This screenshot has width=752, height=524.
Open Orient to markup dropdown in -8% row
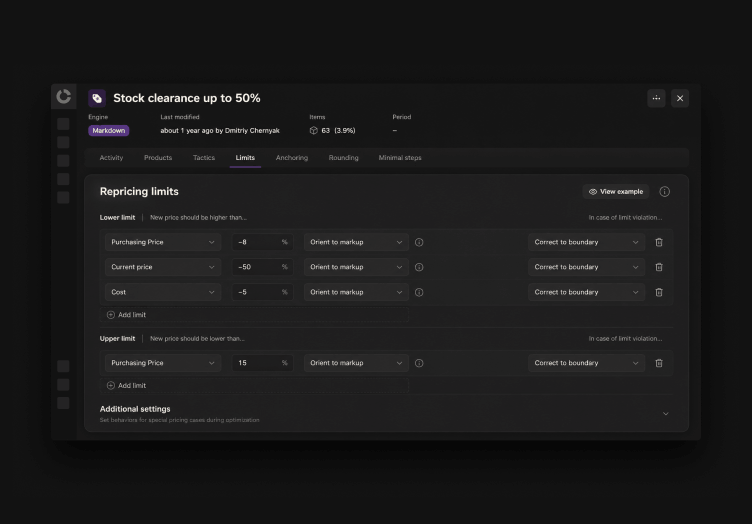356,243
